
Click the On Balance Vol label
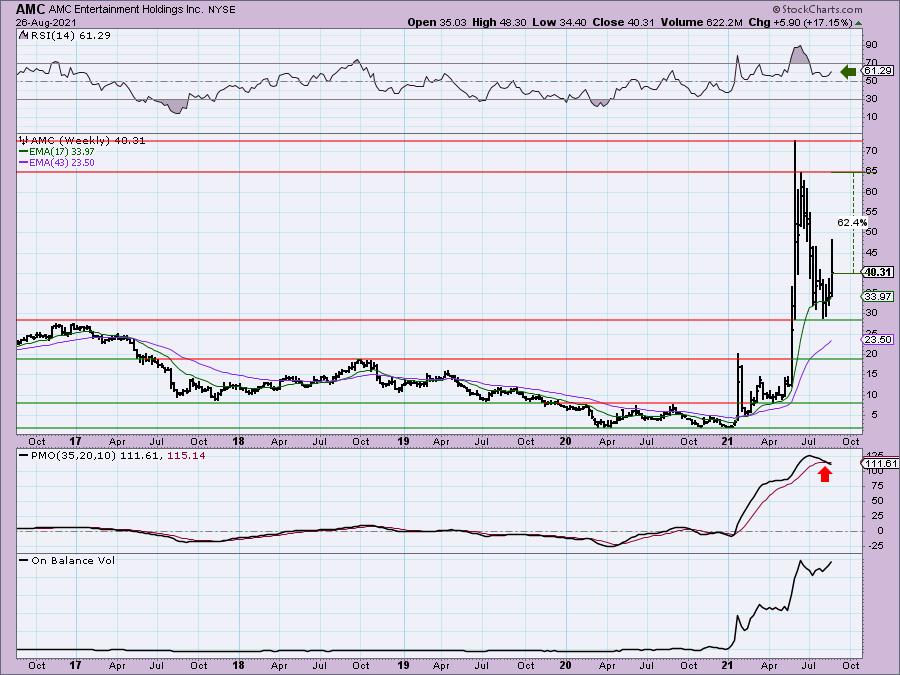pos(73,561)
